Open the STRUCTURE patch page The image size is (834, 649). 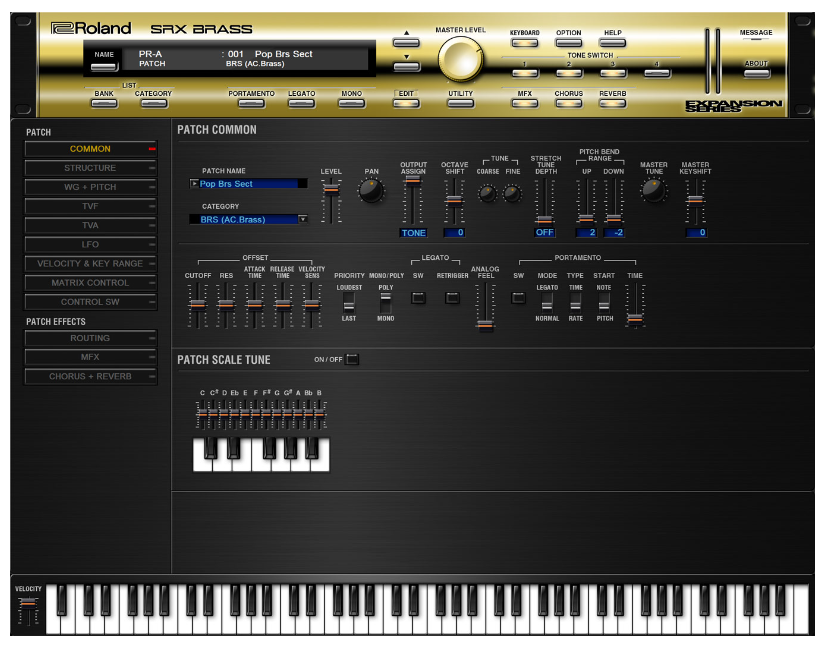coord(90,168)
